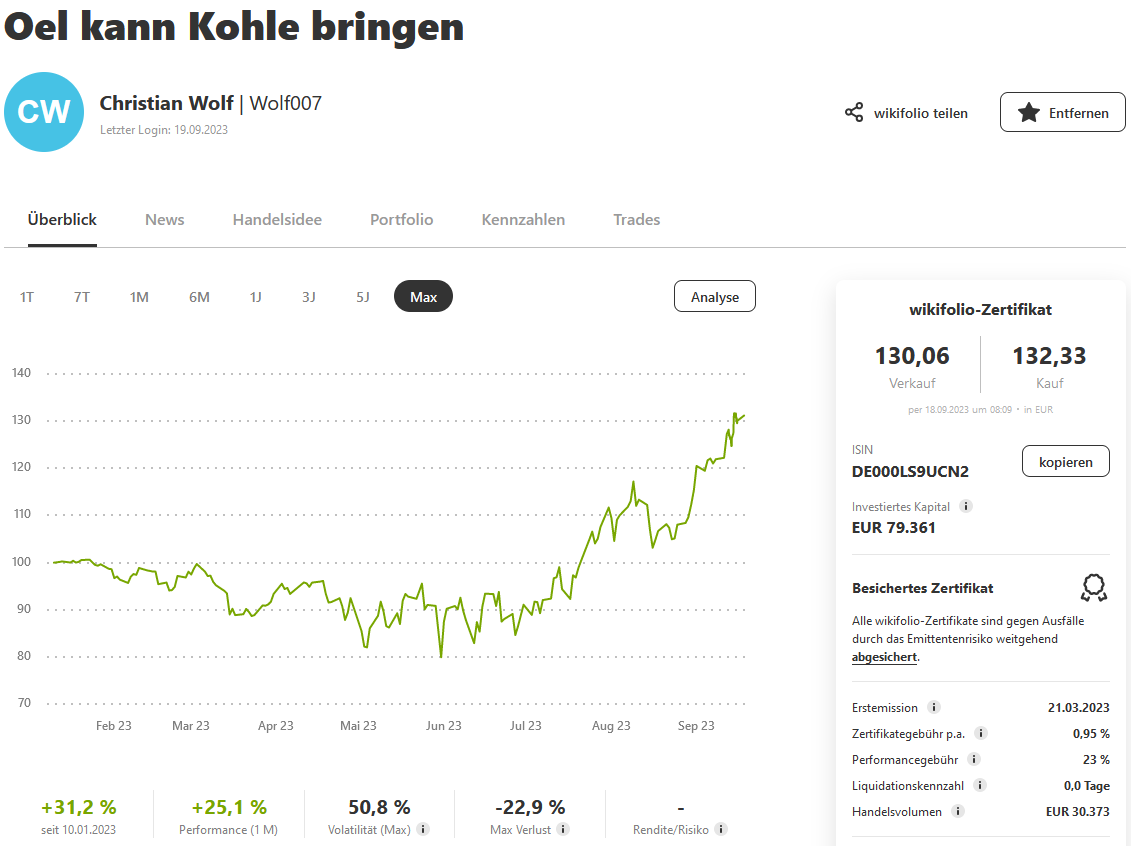Click the Analyse button
1131x846 pixels.
coord(714,297)
